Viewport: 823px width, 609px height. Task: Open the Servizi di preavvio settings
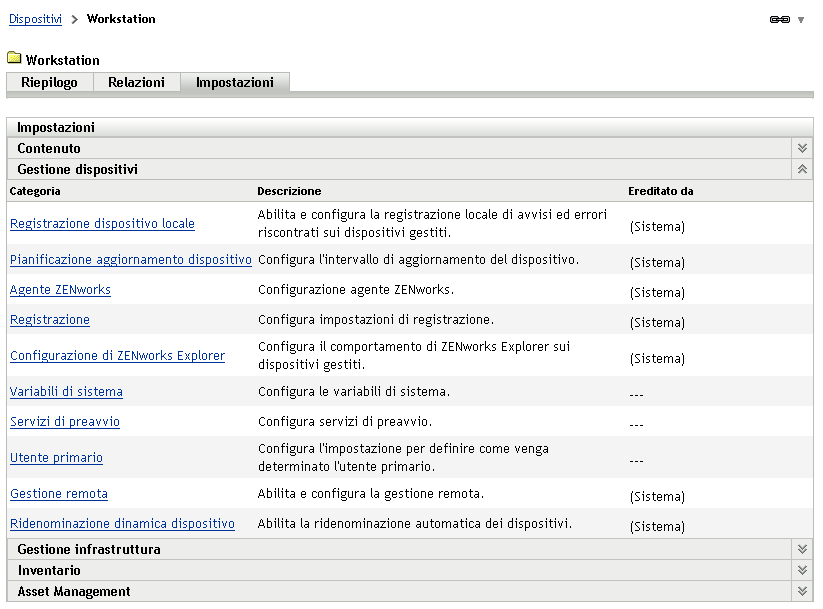point(64,423)
